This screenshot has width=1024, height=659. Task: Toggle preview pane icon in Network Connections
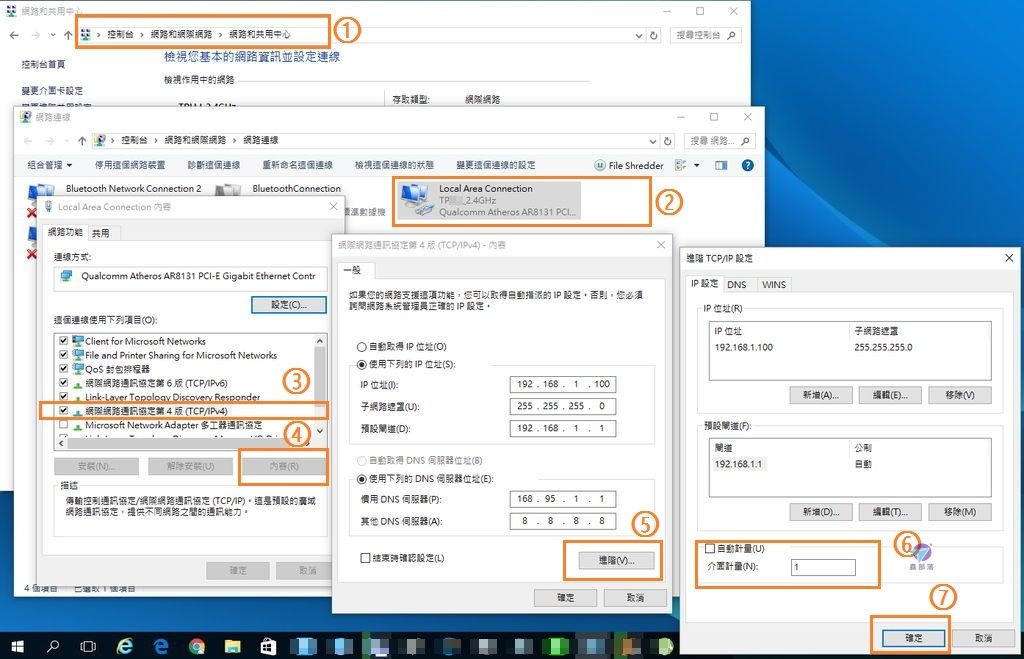[x=721, y=165]
